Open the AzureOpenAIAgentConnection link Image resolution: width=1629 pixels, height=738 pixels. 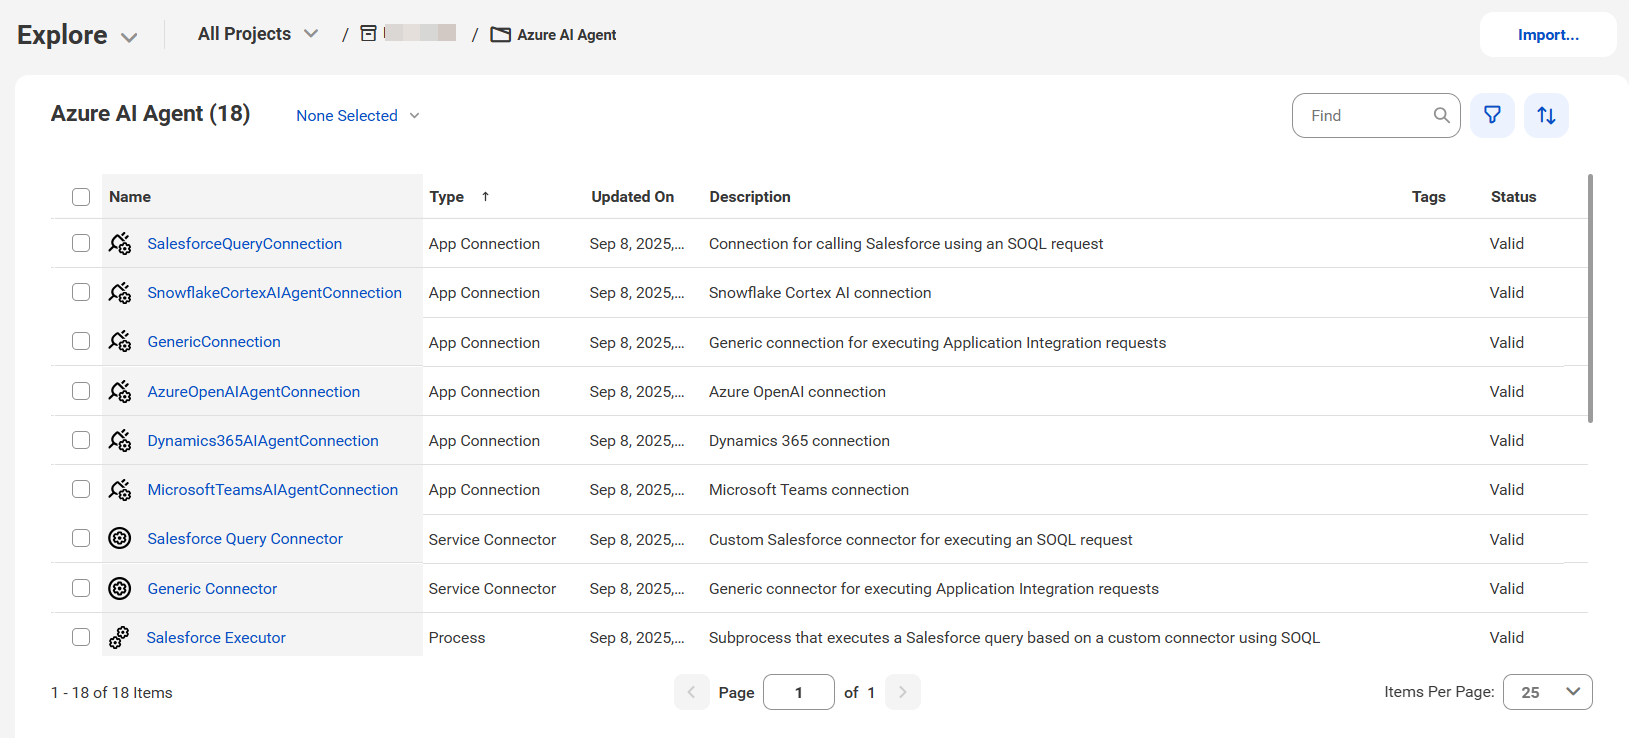click(x=254, y=392)
